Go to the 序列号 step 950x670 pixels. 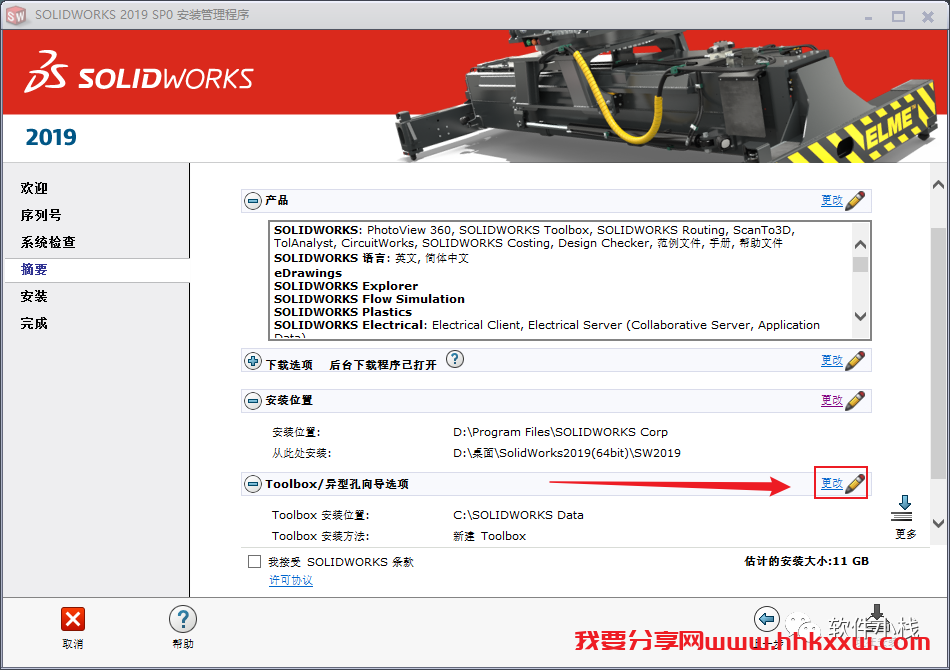(41, 215)
